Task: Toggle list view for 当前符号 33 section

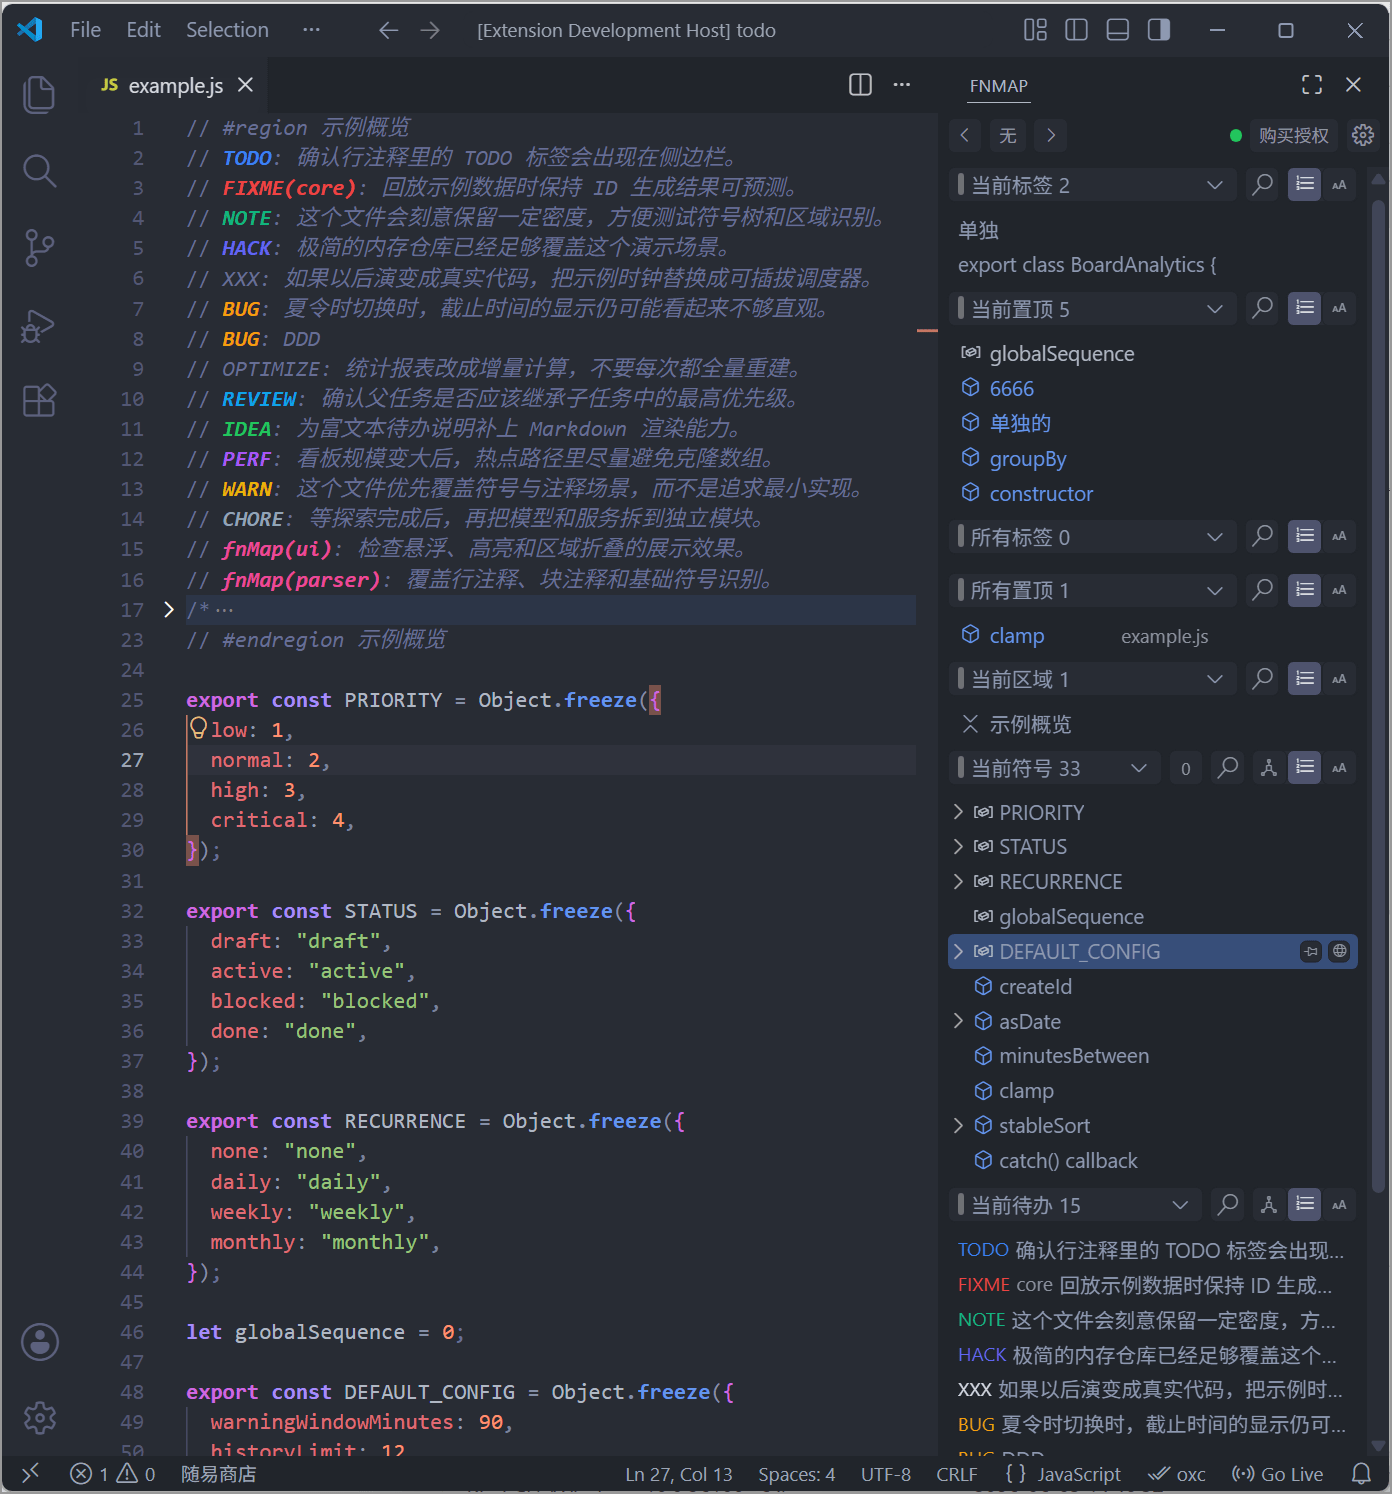Action: (x=1304, y=768)
